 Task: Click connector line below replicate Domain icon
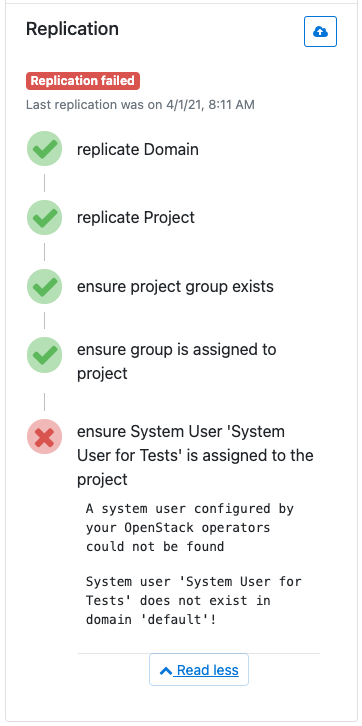[44, 183]
